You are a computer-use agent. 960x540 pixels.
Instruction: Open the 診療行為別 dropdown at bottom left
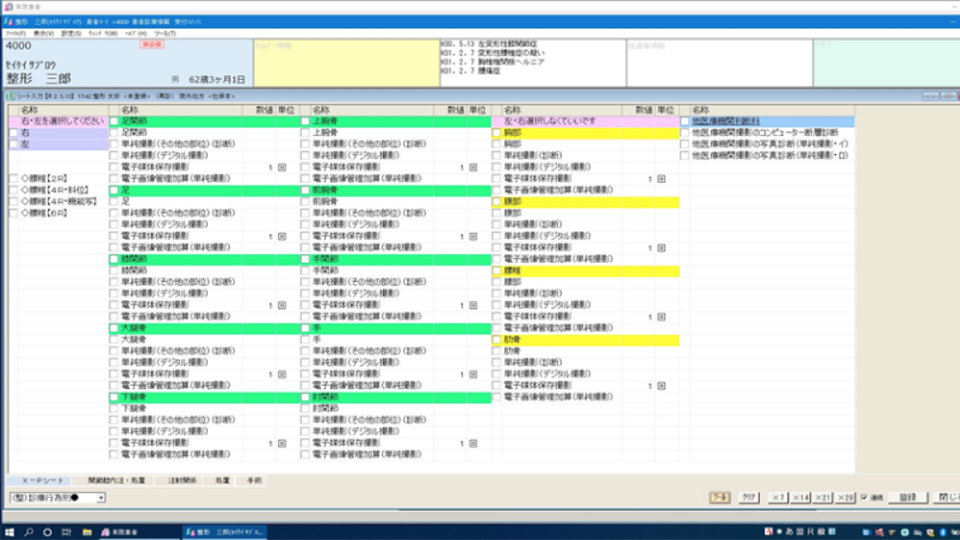[x=101, y=498]
